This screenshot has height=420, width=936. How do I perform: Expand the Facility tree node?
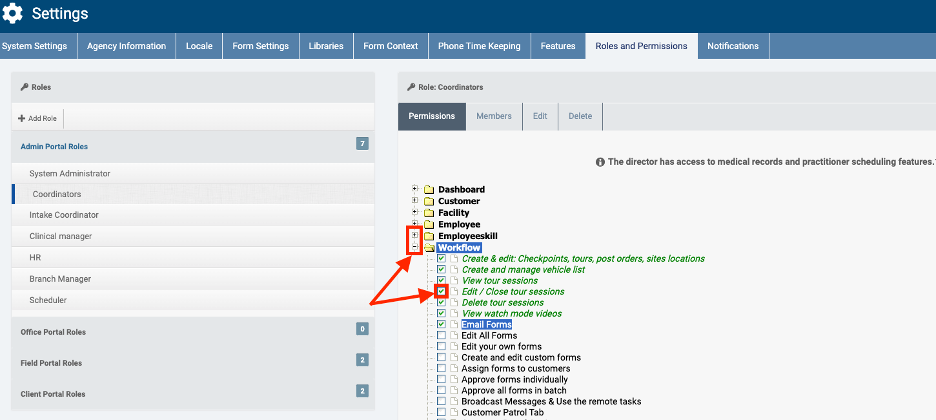415,212
